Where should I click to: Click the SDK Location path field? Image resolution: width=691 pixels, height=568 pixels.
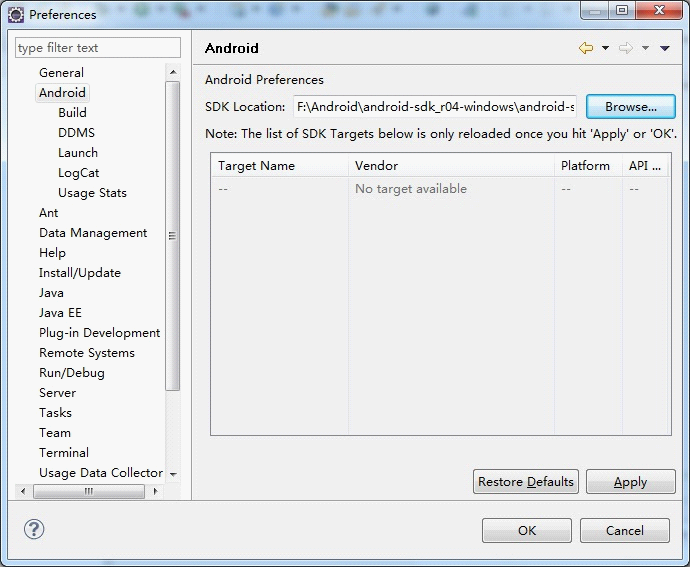(435, 107)
